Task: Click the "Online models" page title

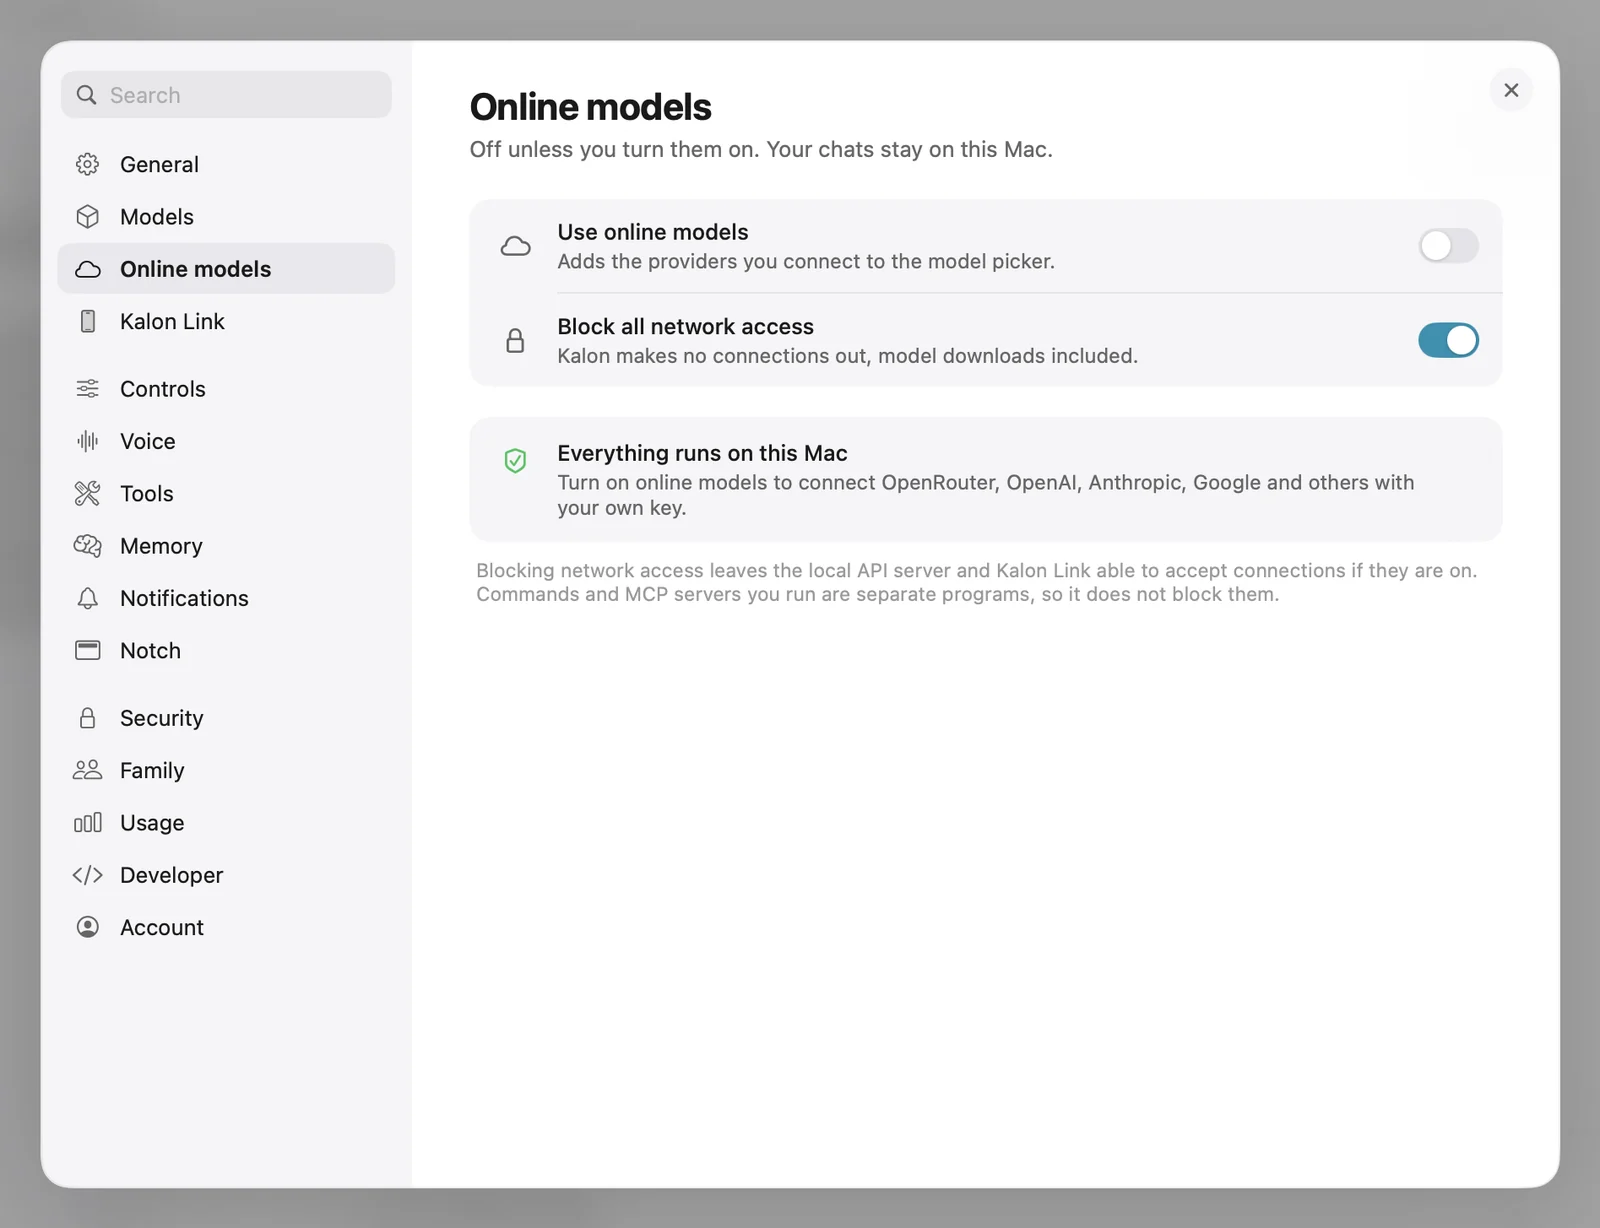Action: 590,107
